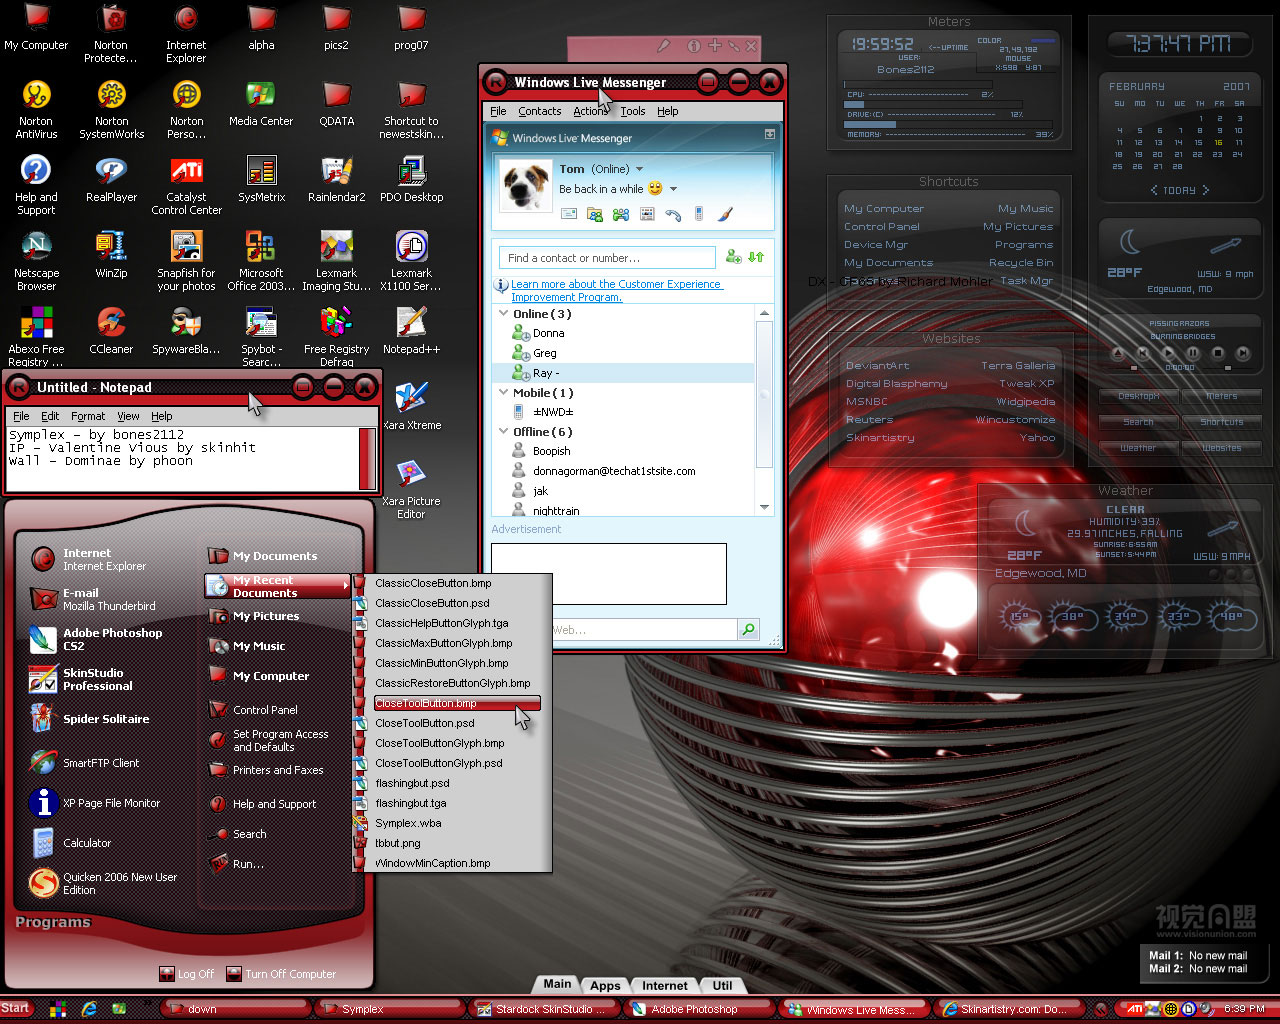Switch to the Internet tab at screen bottom
Image resolution: width=1280 pixels, height=1024 pixels.
point(665,985)
